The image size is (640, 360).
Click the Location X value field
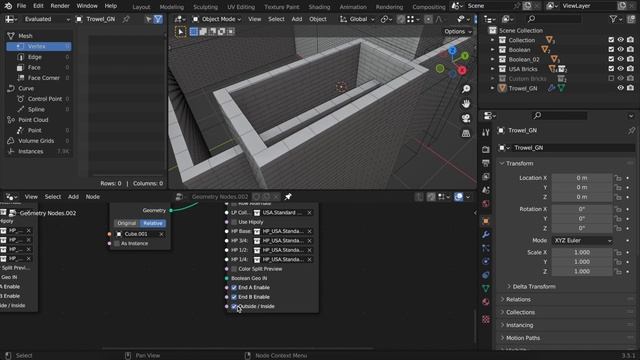[x=582, y=178]
